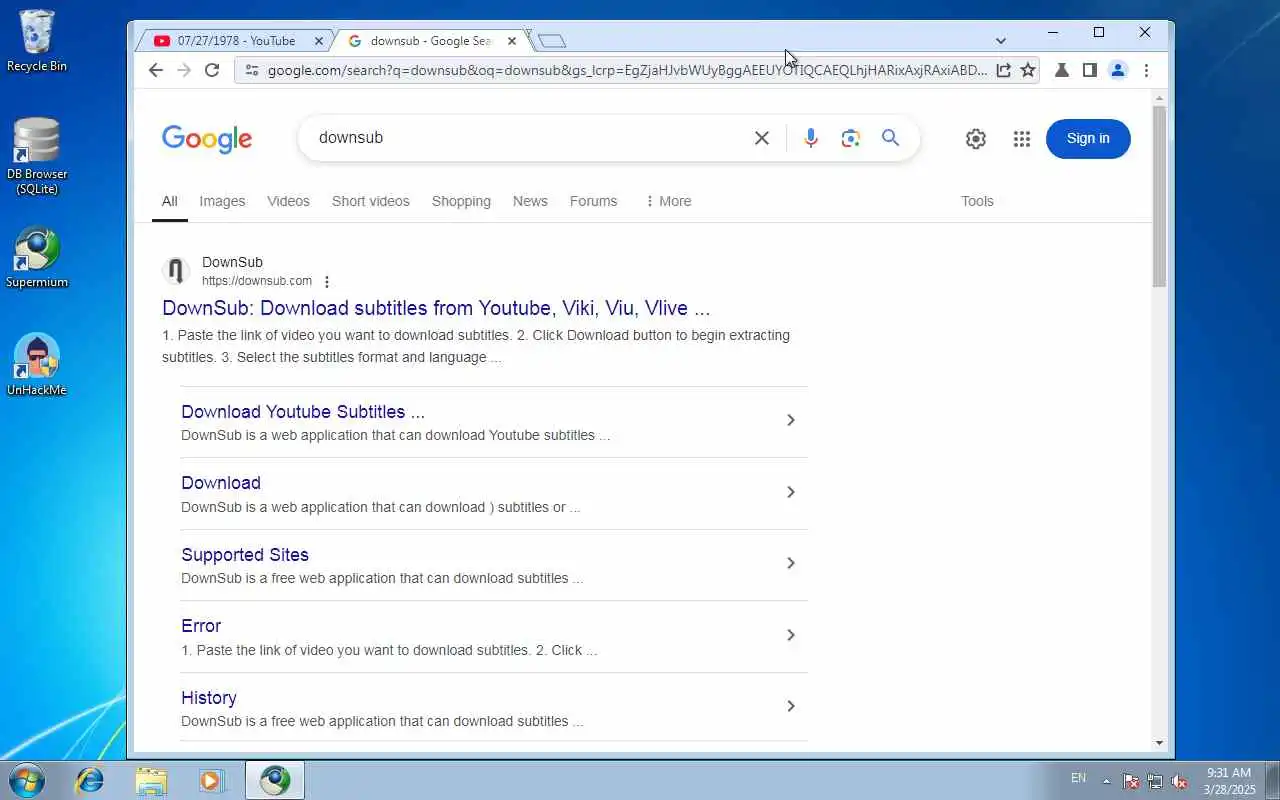Go back with the browser back arrow
This screenshot has width=1280, height=800.
(x=155, y=70)
